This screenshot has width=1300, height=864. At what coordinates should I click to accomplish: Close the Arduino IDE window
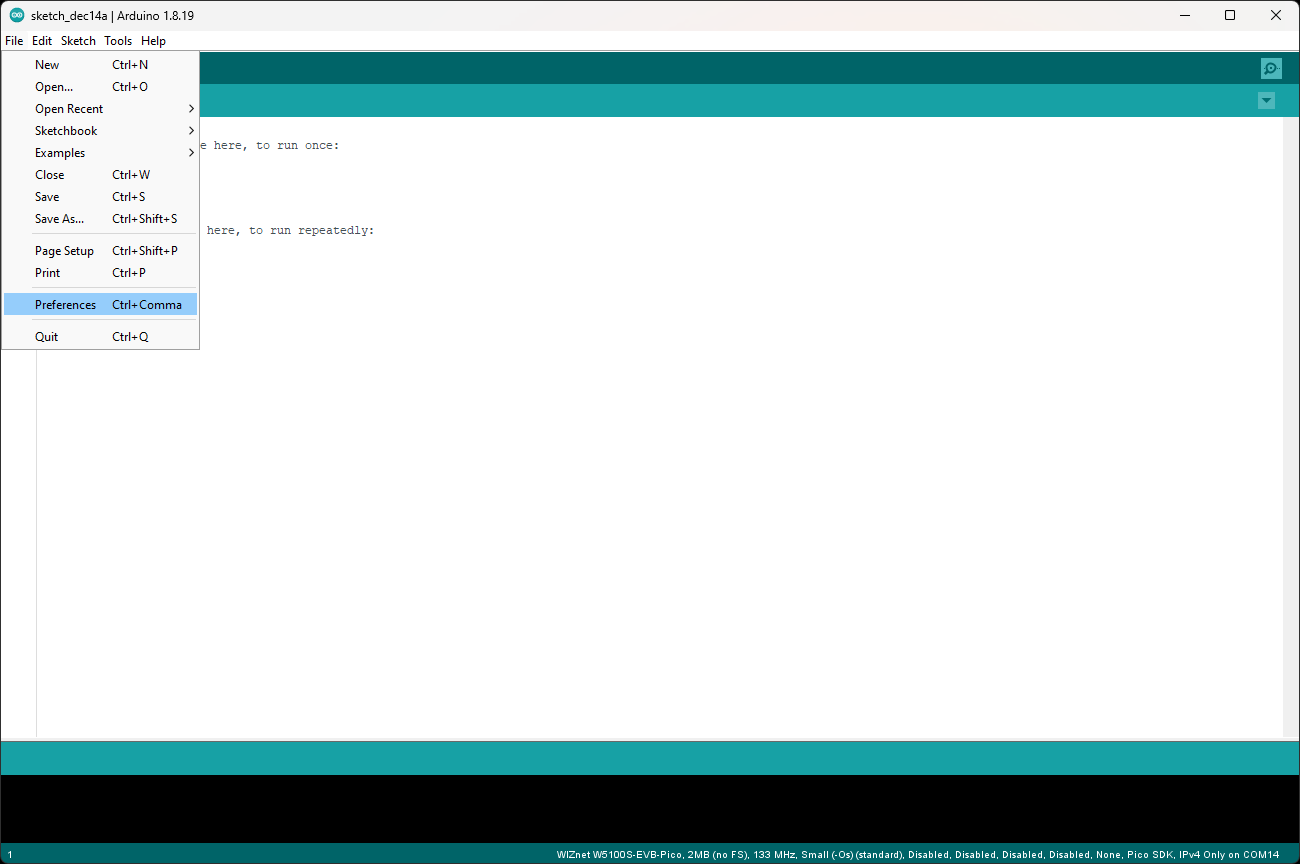tap(1276, 15)
